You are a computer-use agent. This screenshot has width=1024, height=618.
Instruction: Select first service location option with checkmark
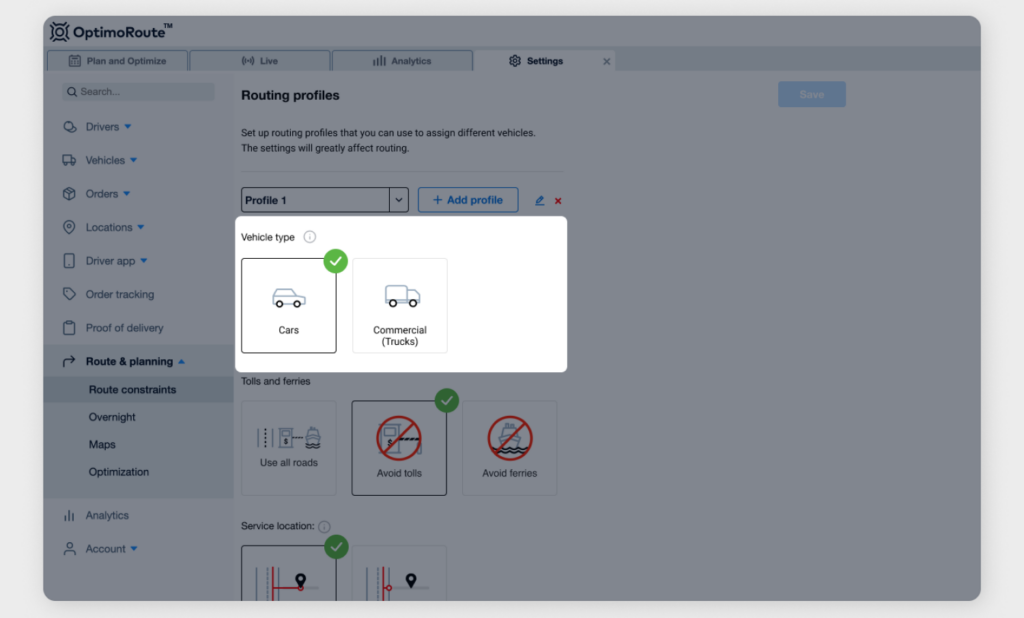tap(289, 574)
